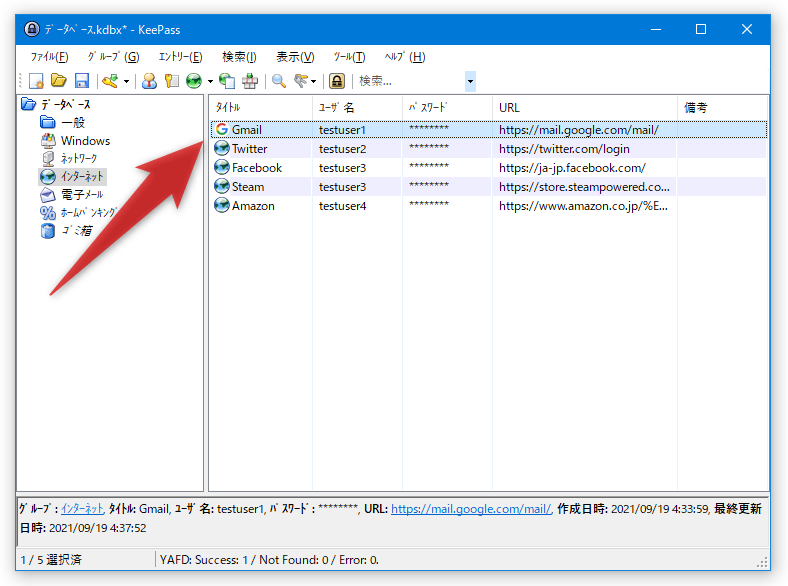Open the quick search dropdown arrow
This screenshot has height=586, width=788.
[x=470, y=81]
